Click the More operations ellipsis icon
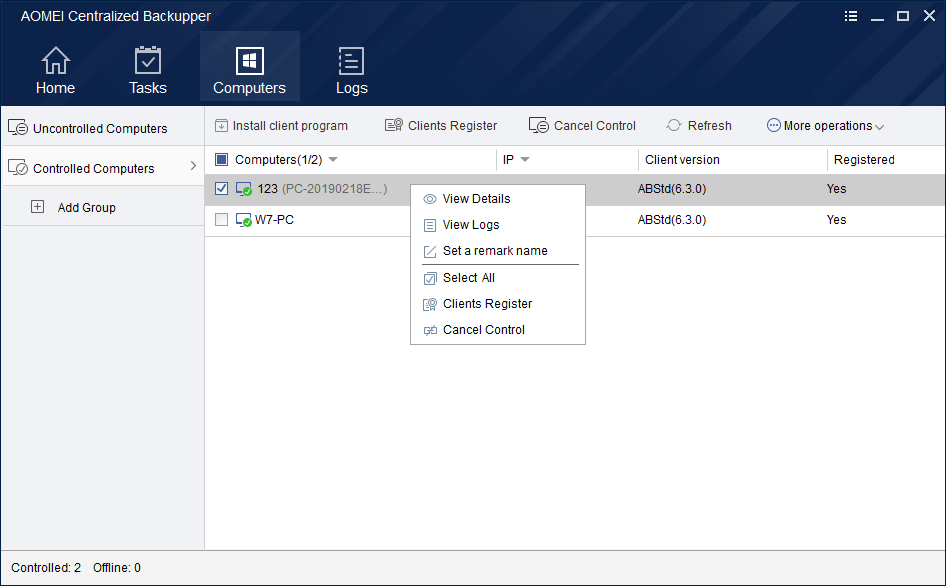Viewport: 946px width, 586px height. pos(773,125)
